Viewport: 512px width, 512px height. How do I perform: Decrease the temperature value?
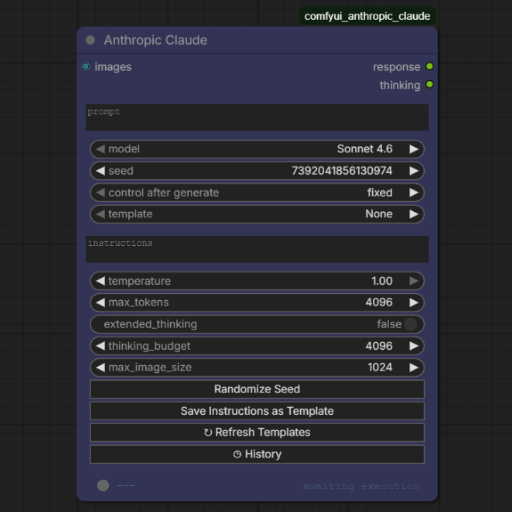coord(100,281)
